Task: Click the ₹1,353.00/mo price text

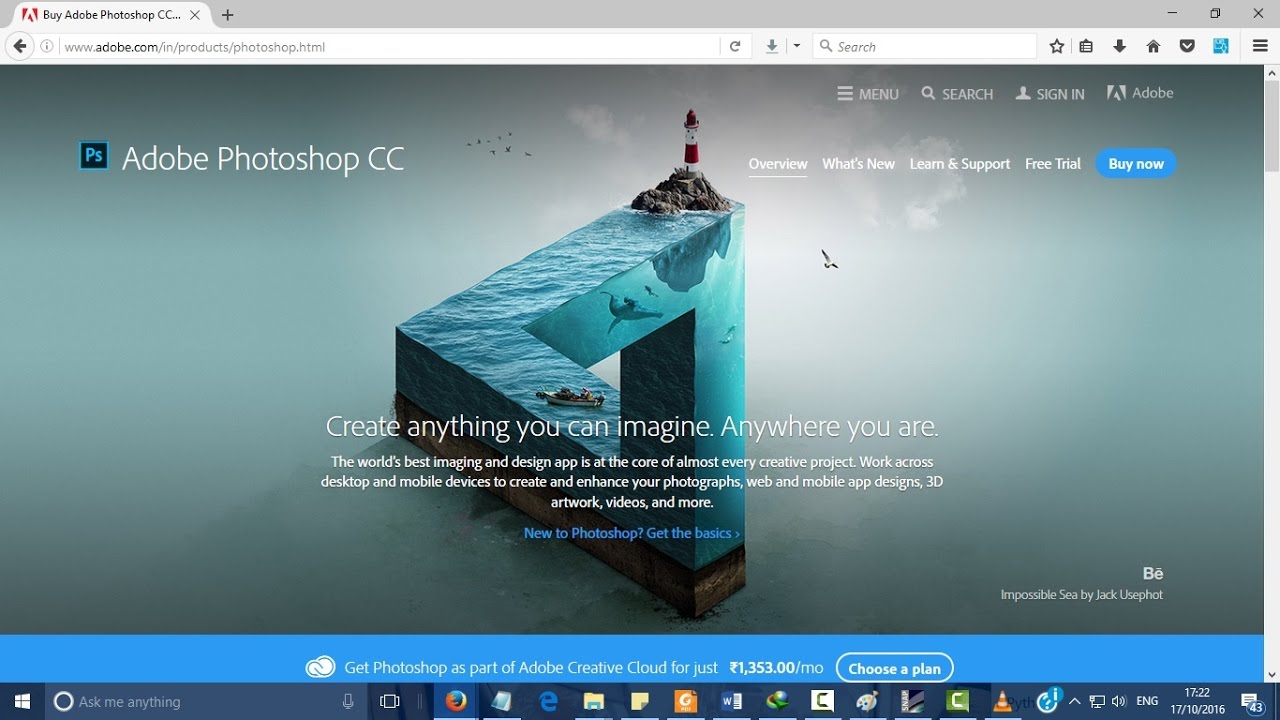Action: (x=776, y=667)
